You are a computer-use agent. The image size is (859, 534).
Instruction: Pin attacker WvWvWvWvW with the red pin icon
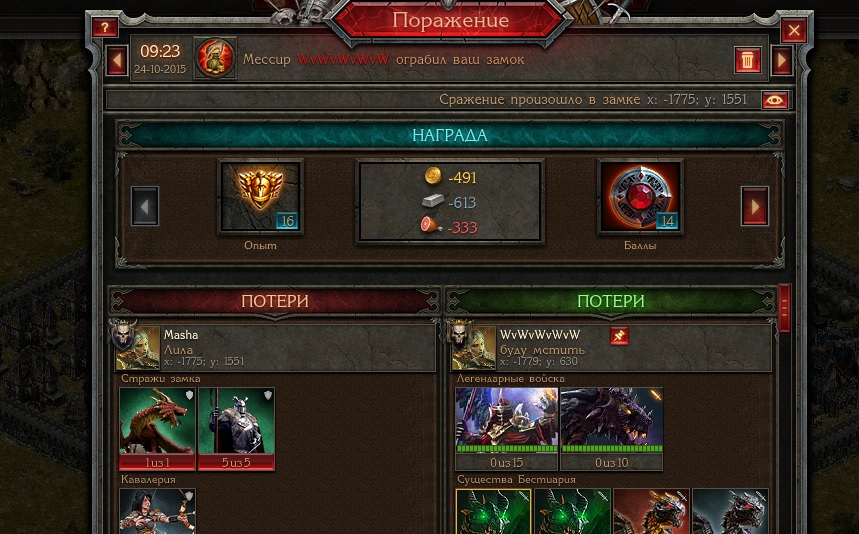[619, 336]
